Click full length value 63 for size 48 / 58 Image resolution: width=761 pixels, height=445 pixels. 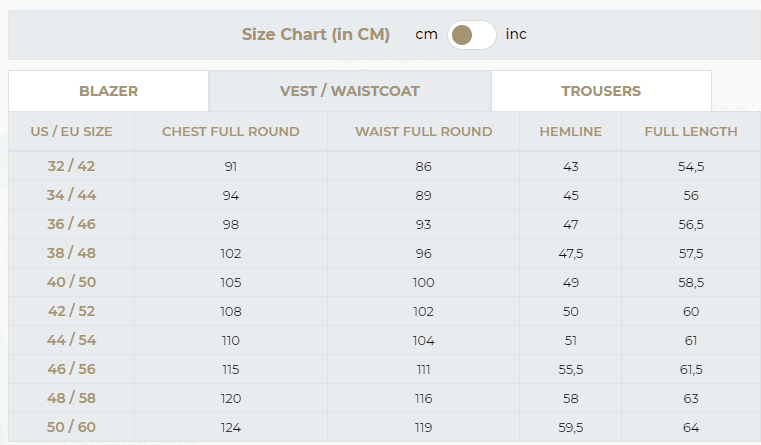691,398
